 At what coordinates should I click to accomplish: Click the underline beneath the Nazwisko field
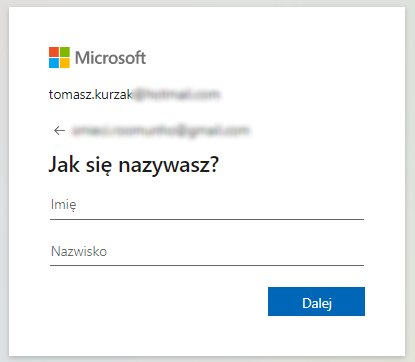(207, 265)
